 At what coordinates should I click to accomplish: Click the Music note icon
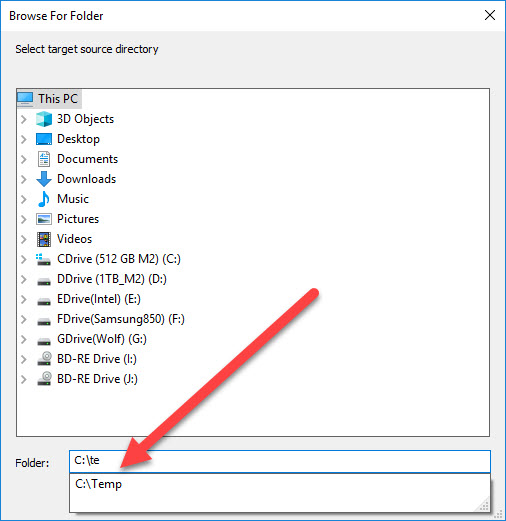(x=44, y=199)
